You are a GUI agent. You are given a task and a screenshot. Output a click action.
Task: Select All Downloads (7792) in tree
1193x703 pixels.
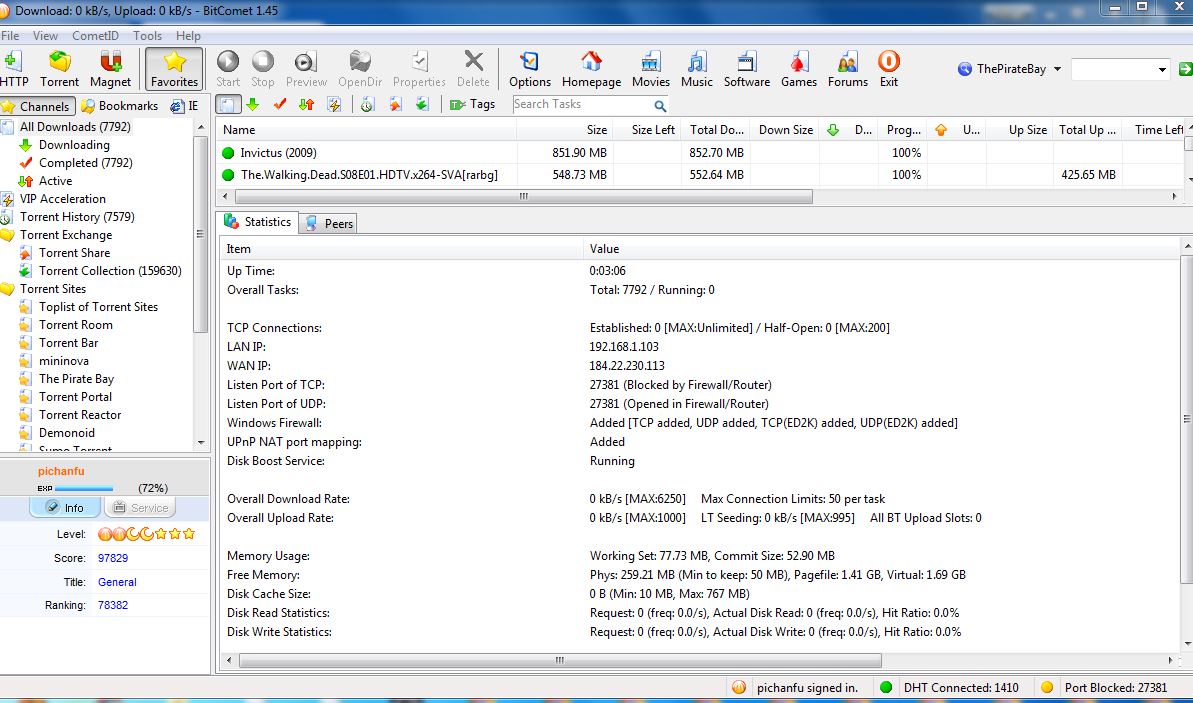pos(75,127)
